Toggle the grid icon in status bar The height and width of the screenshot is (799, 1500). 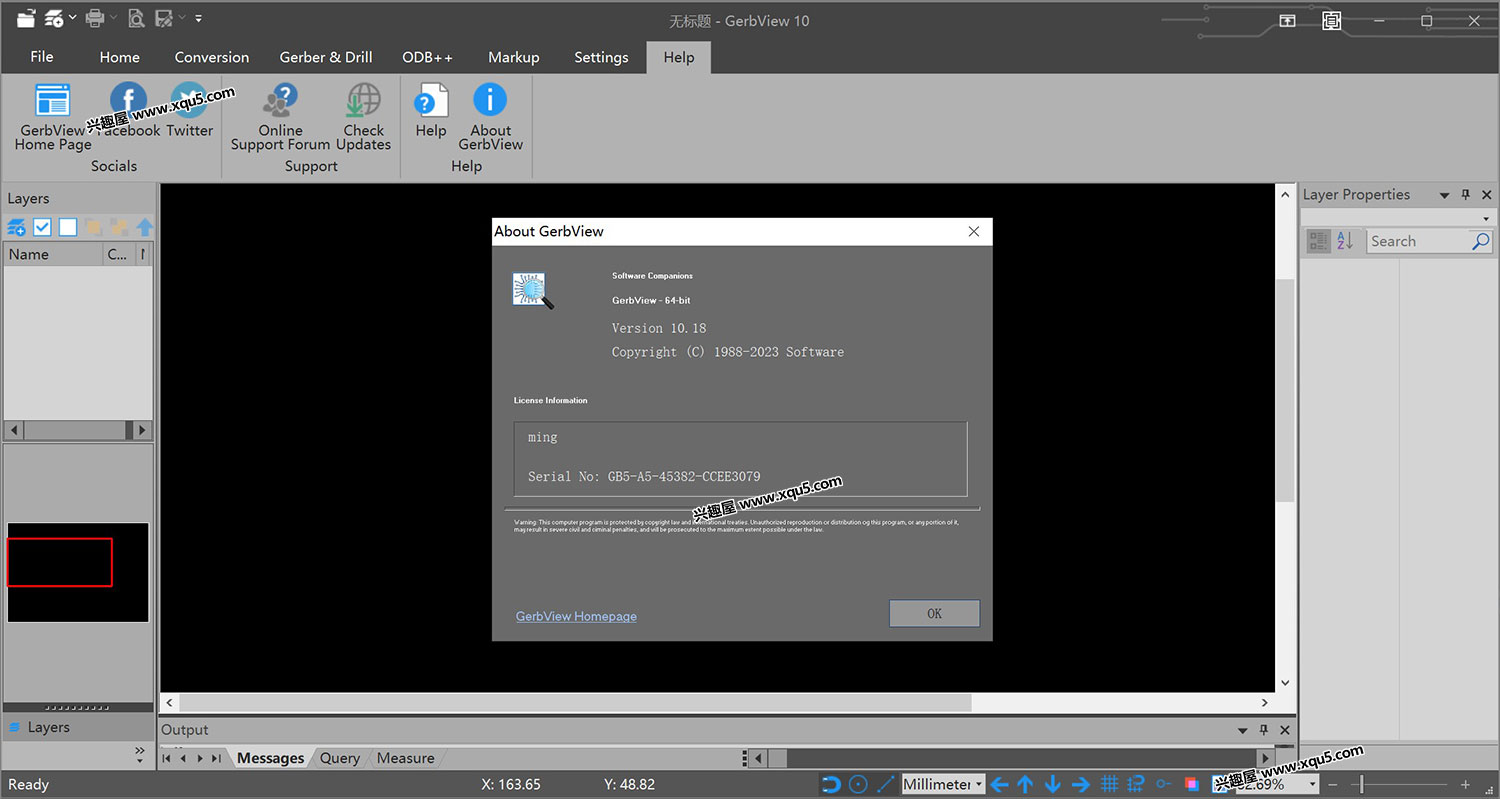point(1109,784)
